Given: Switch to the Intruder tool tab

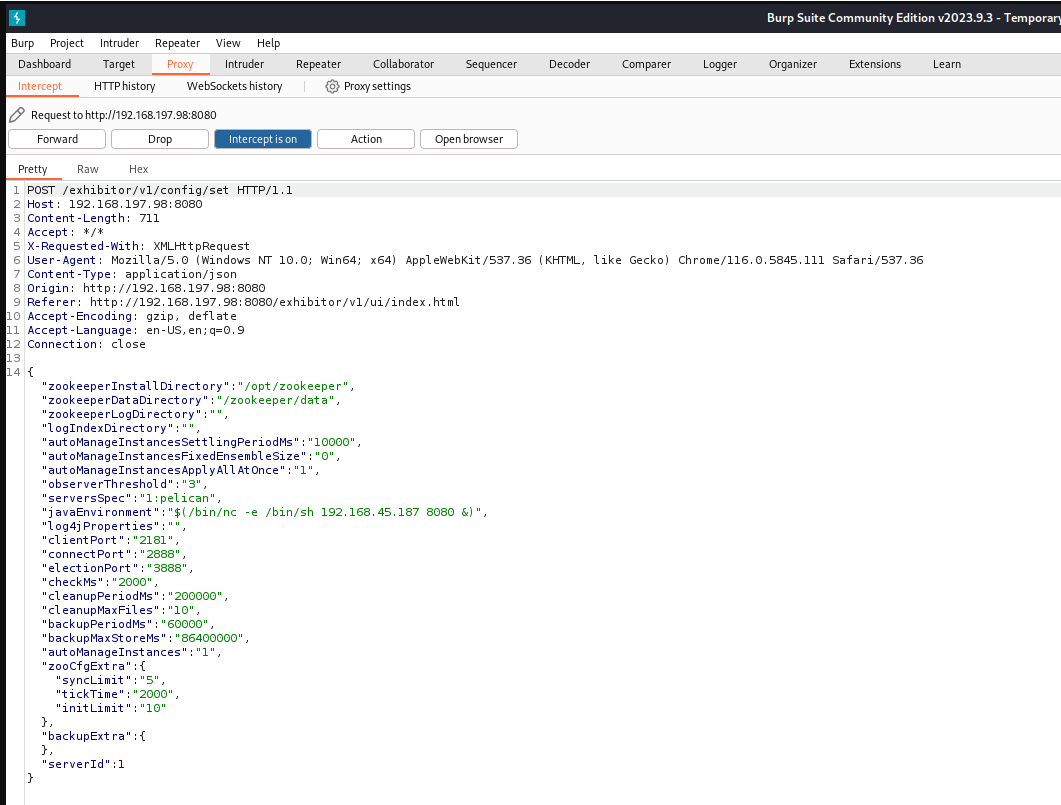Looking at the screenshot, I should (x=244, y=64).
